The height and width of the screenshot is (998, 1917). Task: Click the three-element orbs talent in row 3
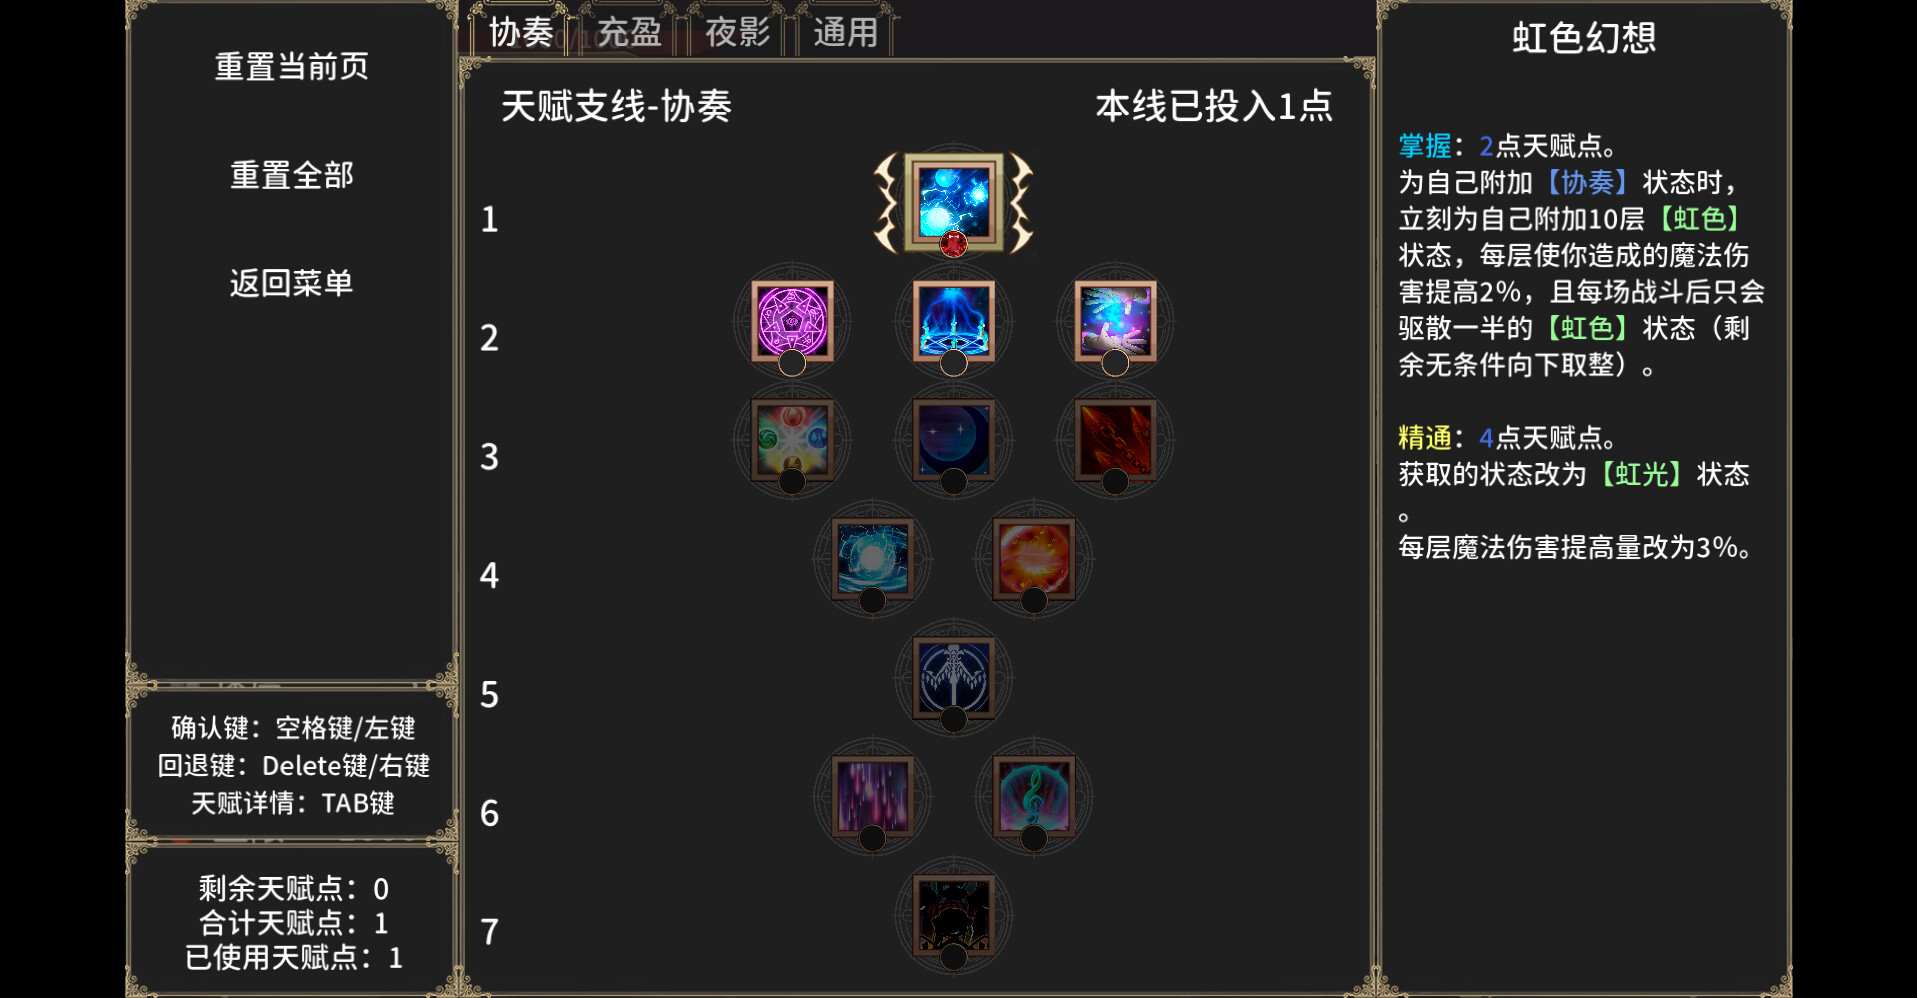pos(792,440)
